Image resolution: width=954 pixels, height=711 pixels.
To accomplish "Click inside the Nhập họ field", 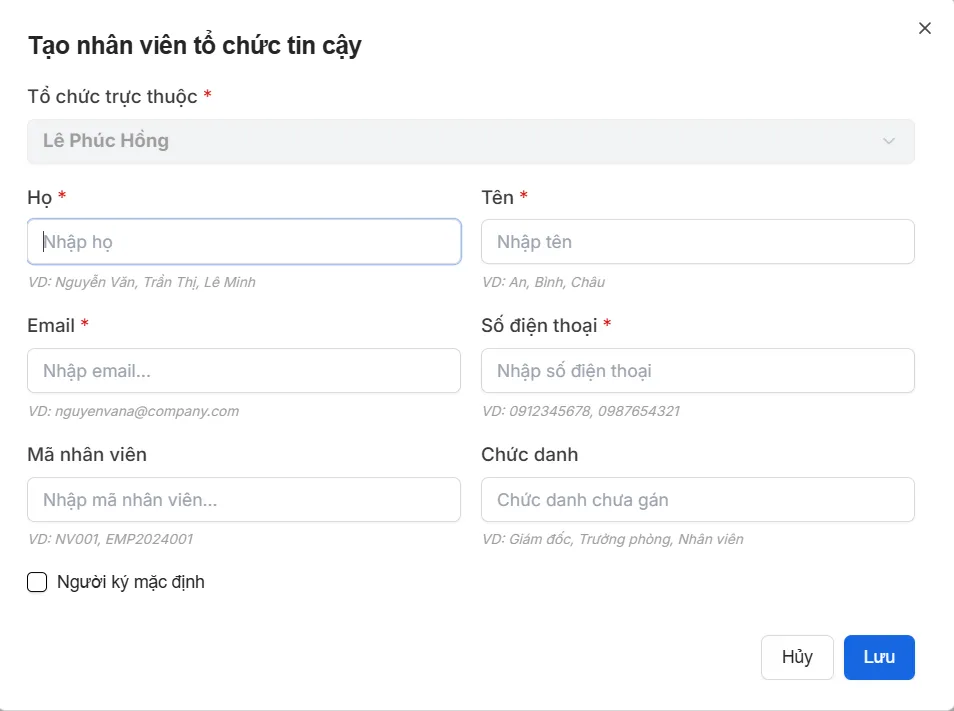I will [x=244, y=241].
